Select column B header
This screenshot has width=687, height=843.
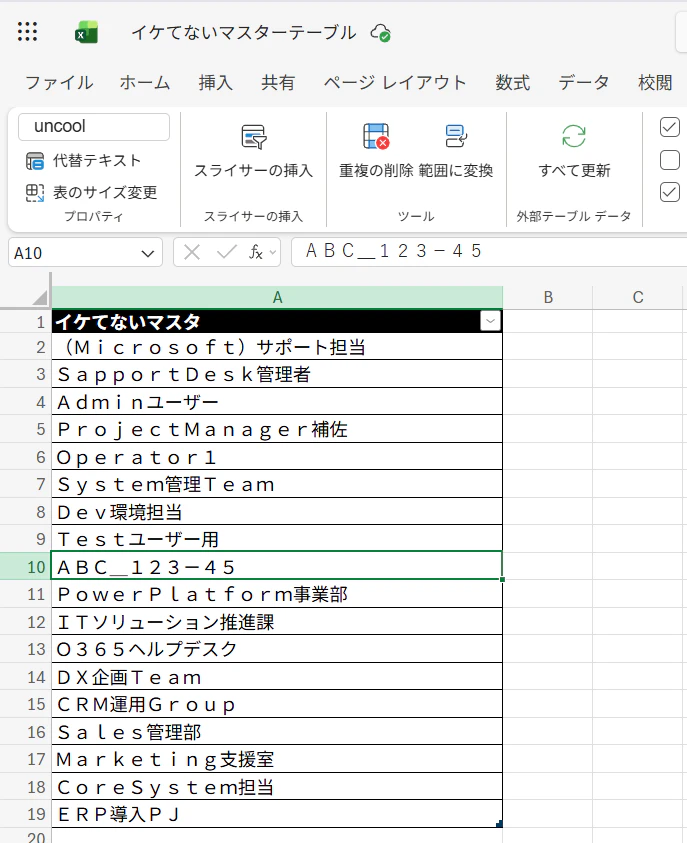(548, 297)
